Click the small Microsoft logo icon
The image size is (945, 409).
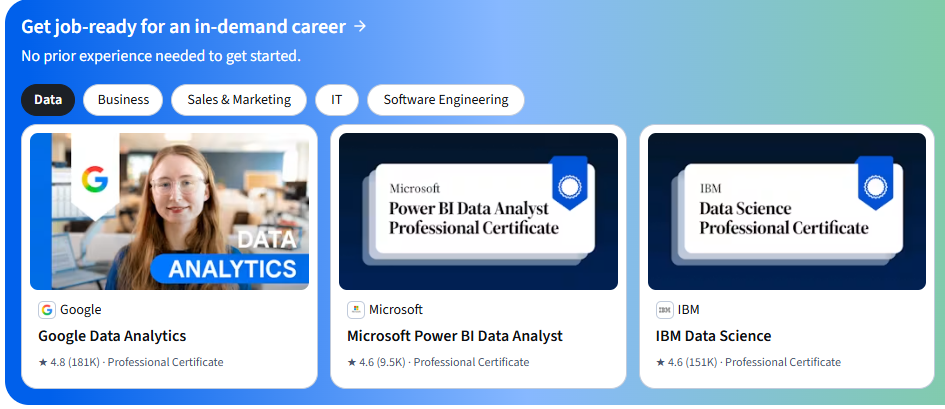click(x=356, y=310)
